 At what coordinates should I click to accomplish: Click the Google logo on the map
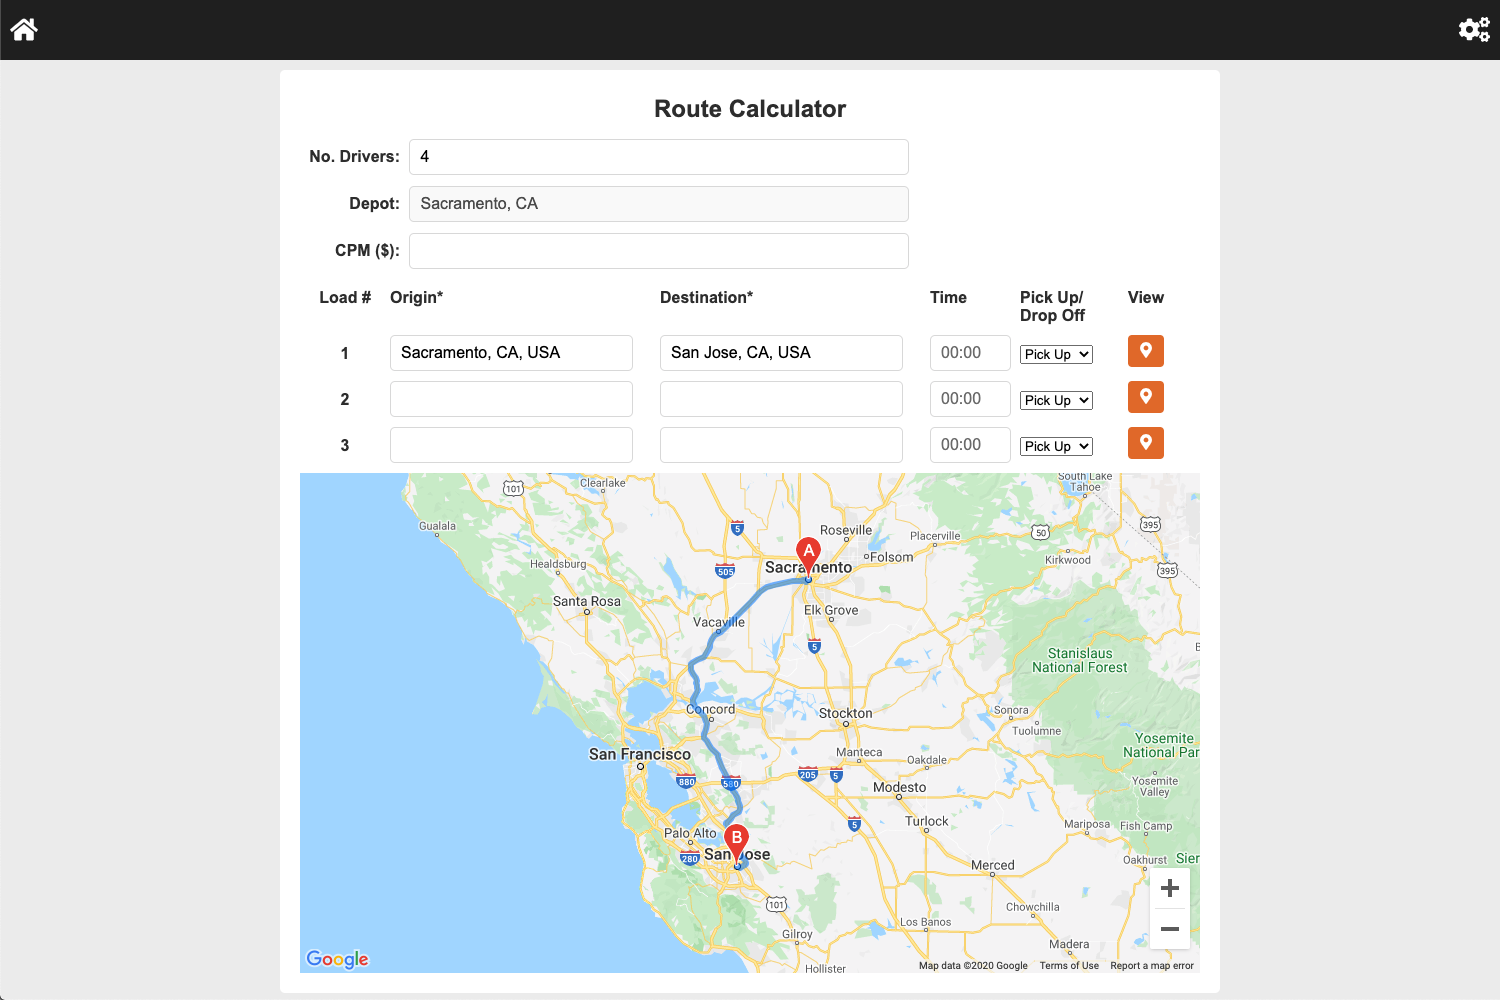point(336,959)
